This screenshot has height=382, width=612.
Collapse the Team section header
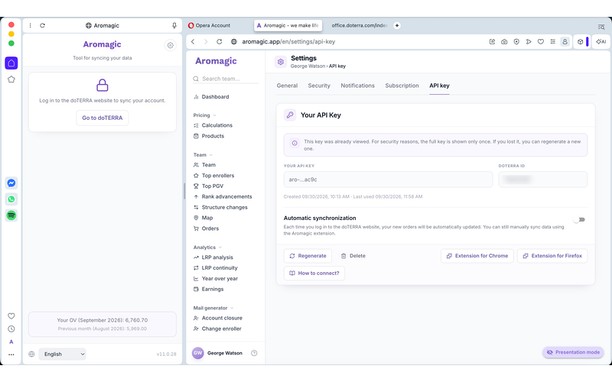point(203,155)
